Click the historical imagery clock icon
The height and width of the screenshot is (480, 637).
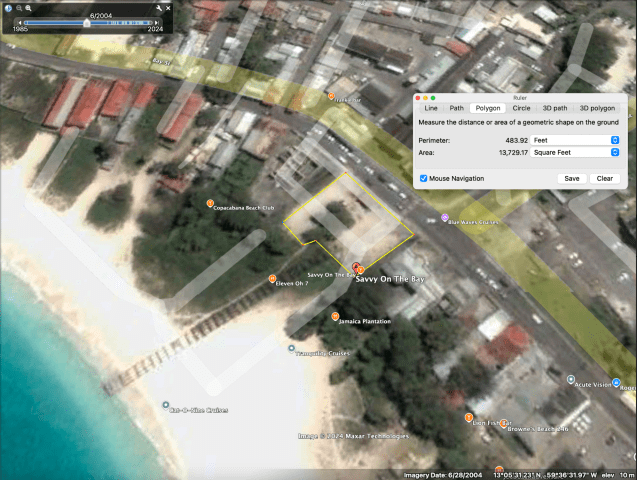click(x=9, y=7)
